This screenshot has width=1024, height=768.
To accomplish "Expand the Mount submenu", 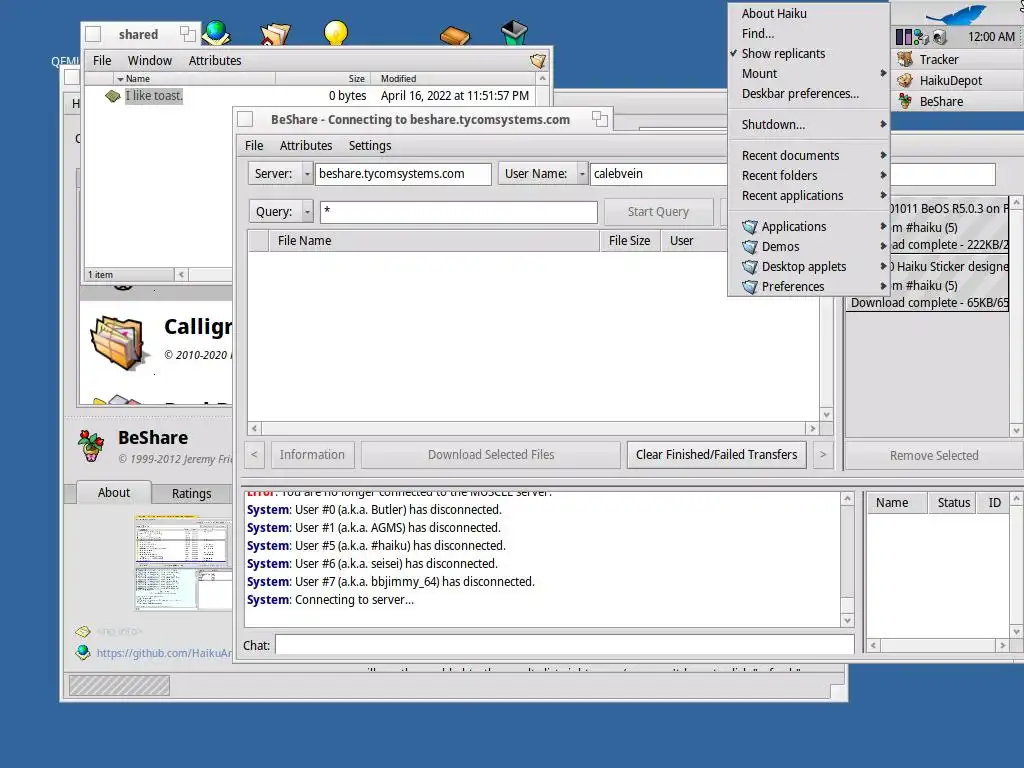I will pyautogui.click(x=808, y=74).
